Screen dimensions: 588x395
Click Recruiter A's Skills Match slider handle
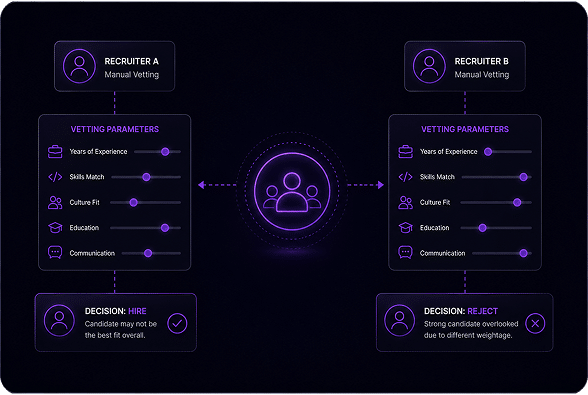click(x=146, y=177)
